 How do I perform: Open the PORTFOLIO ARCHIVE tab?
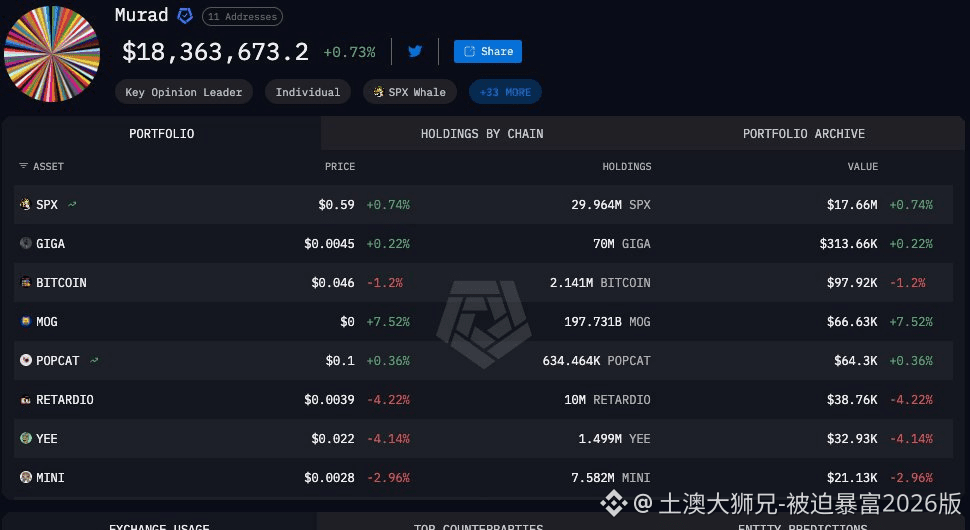(804, 134)
